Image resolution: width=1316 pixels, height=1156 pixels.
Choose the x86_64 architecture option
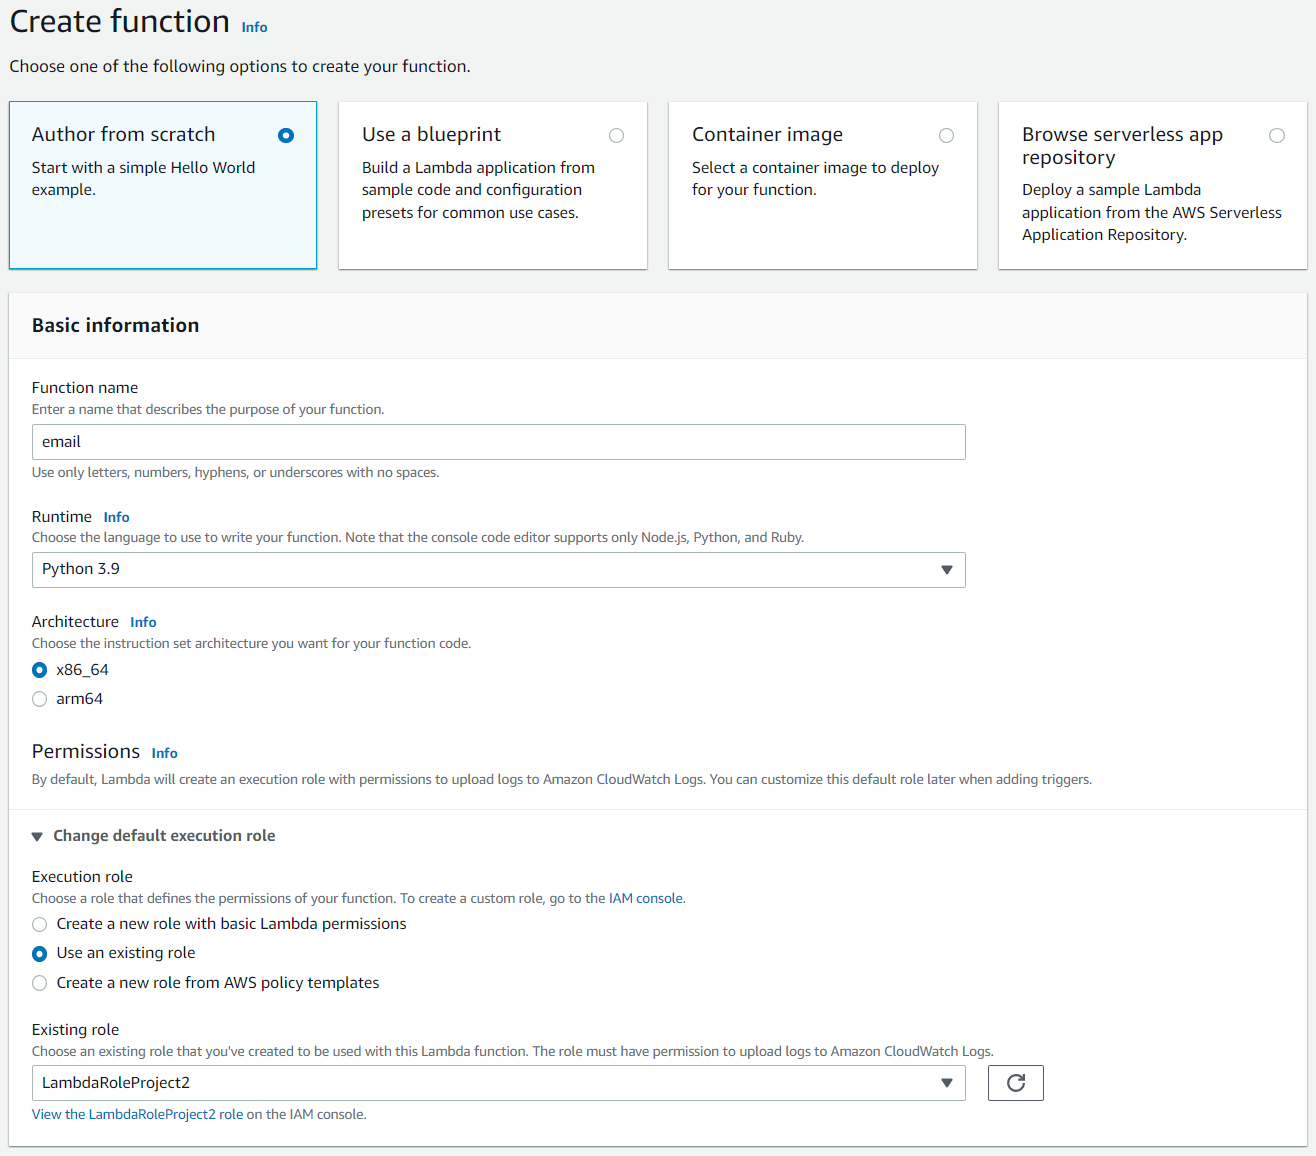pyautogui.click(x=40, y=670)
